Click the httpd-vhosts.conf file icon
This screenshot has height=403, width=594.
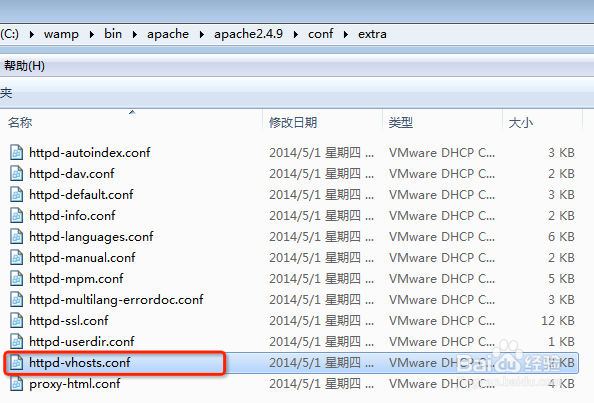point(16,363)
